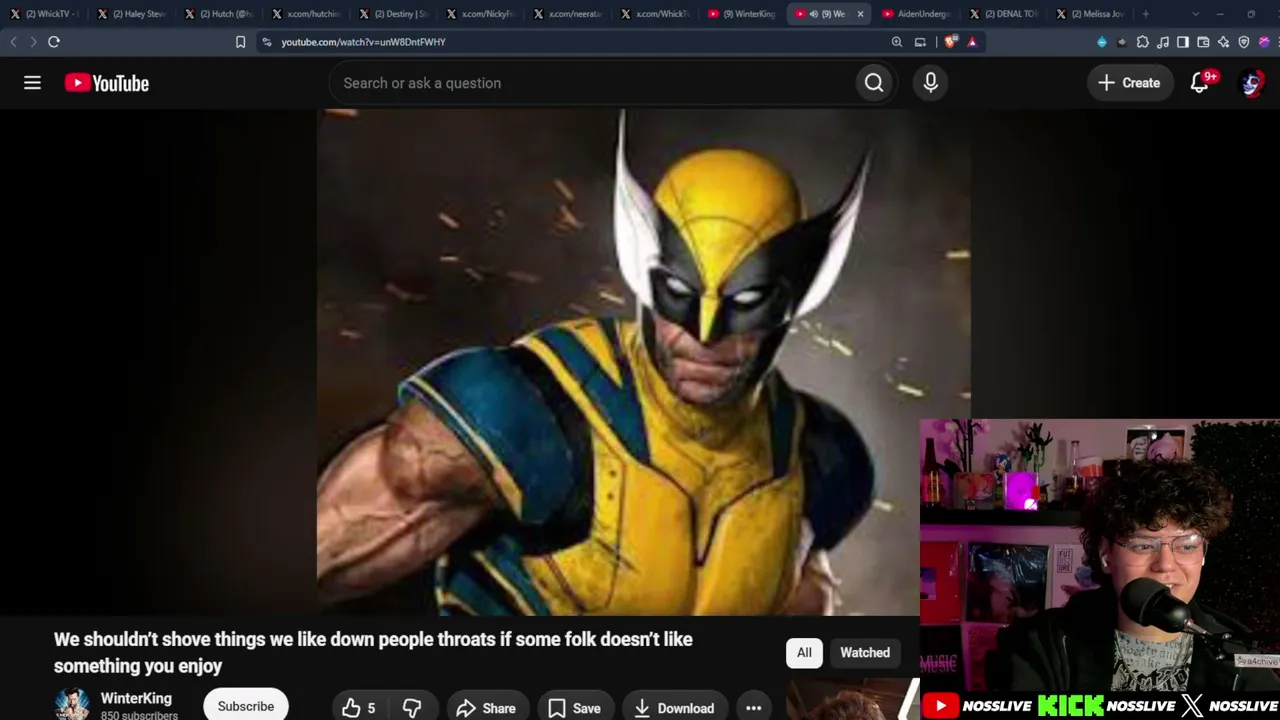Open more actions ellipsis menu

pos(753,708)
